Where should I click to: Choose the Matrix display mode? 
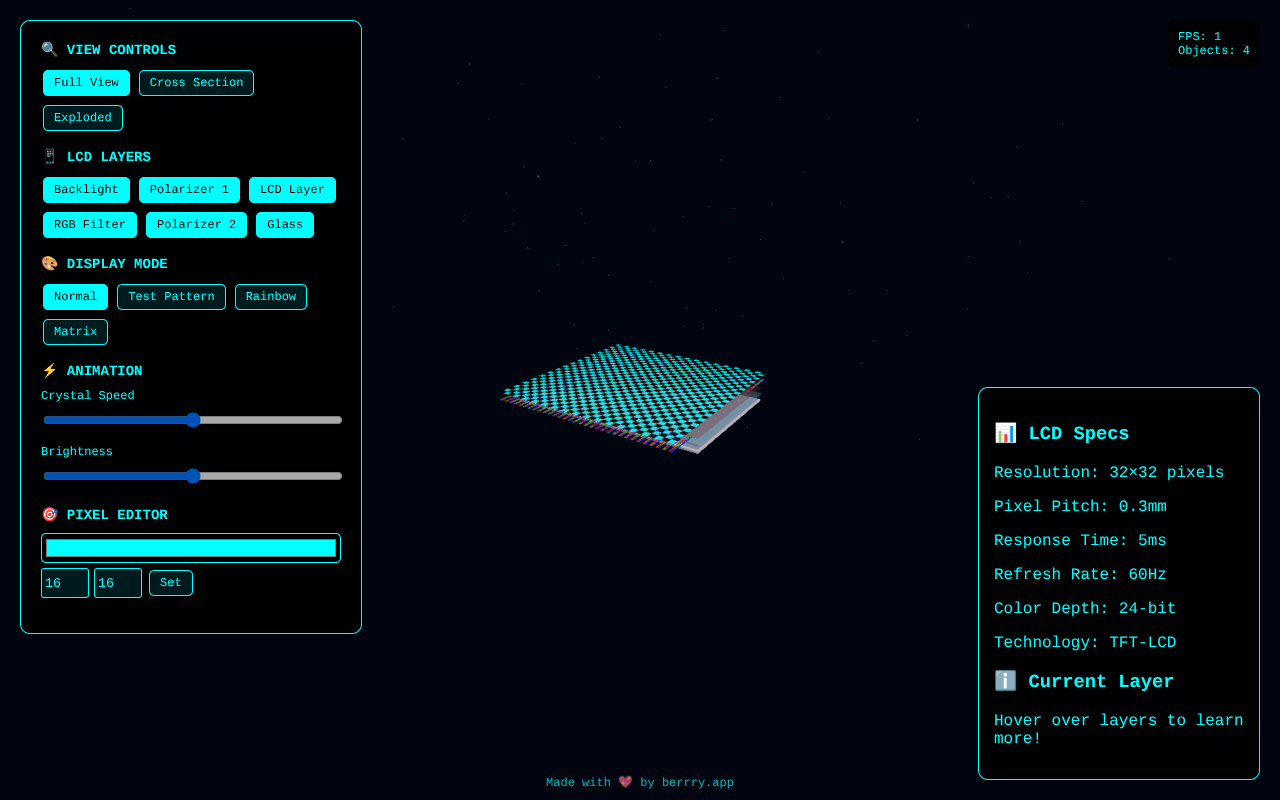[75, 332]
